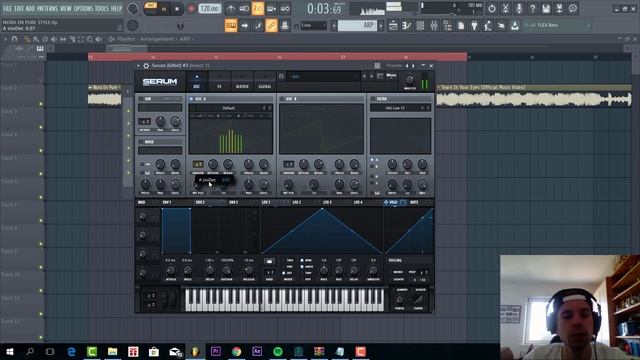Switch to Serum GLOBAL tab
Viewport: 640px width, 360px height.
(264, 81)
